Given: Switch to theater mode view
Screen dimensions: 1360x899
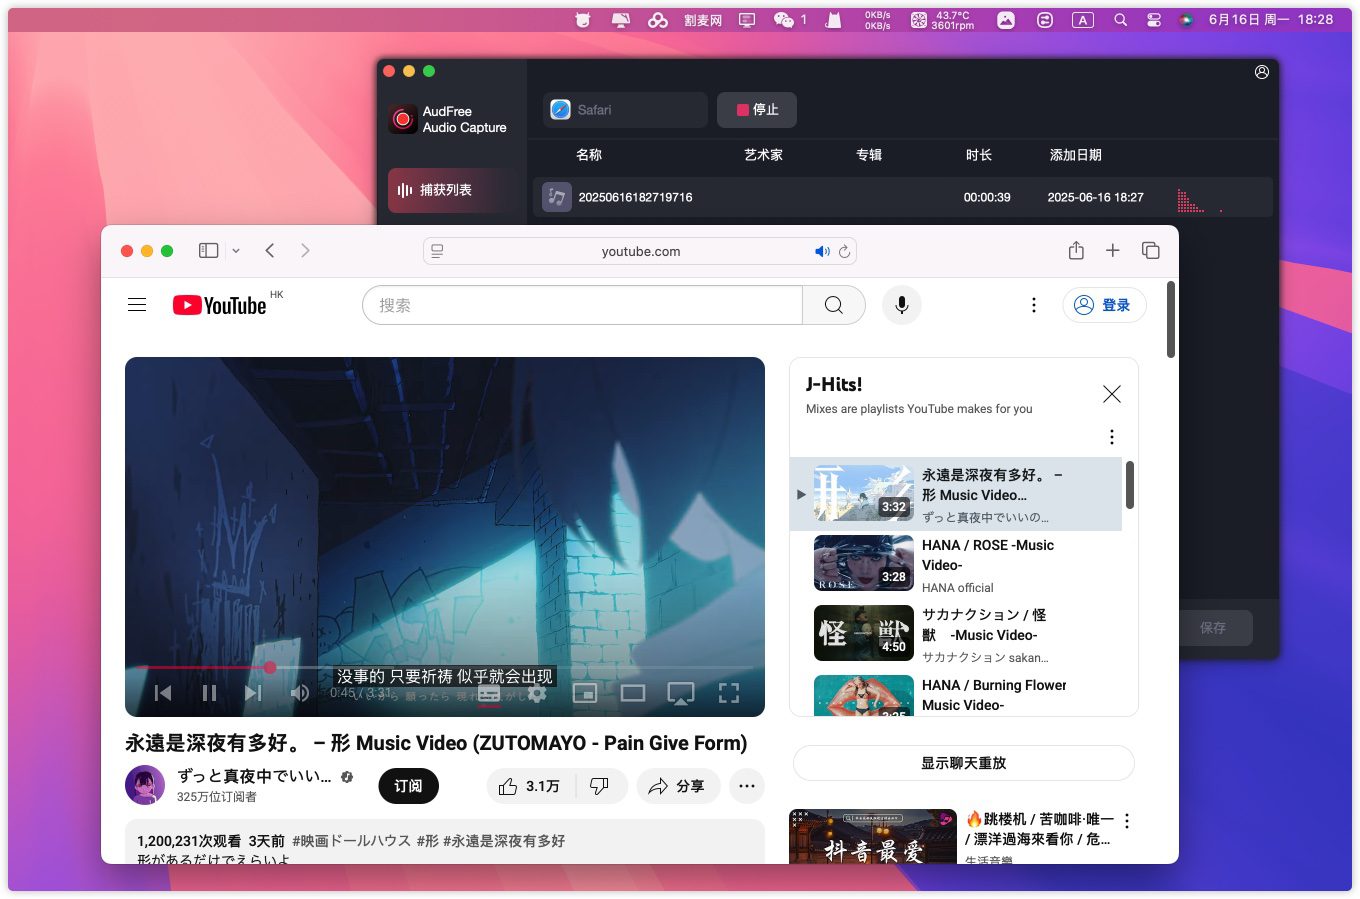Looking at the screenshot, I should pos(633,693).
